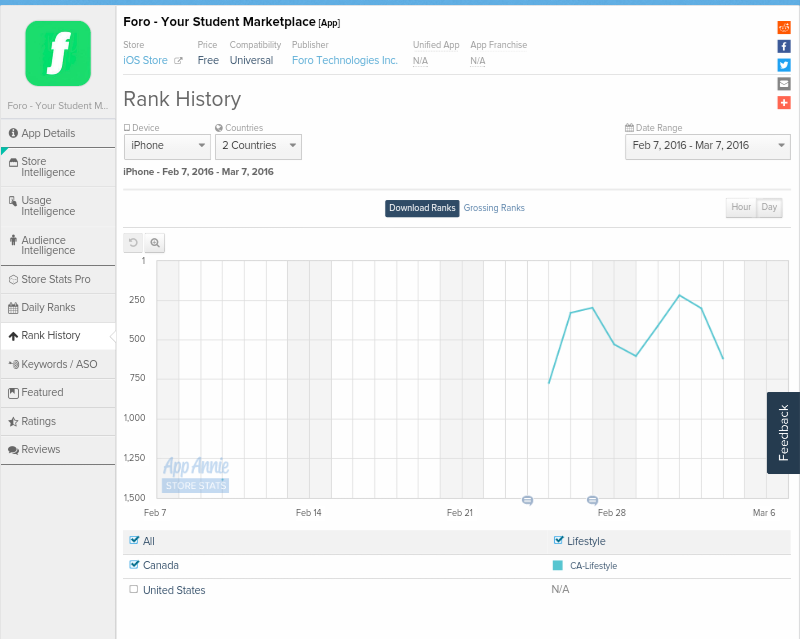Share the page on Reddit
This screenshot has height=639, width=800.
[x=784, y=28]
